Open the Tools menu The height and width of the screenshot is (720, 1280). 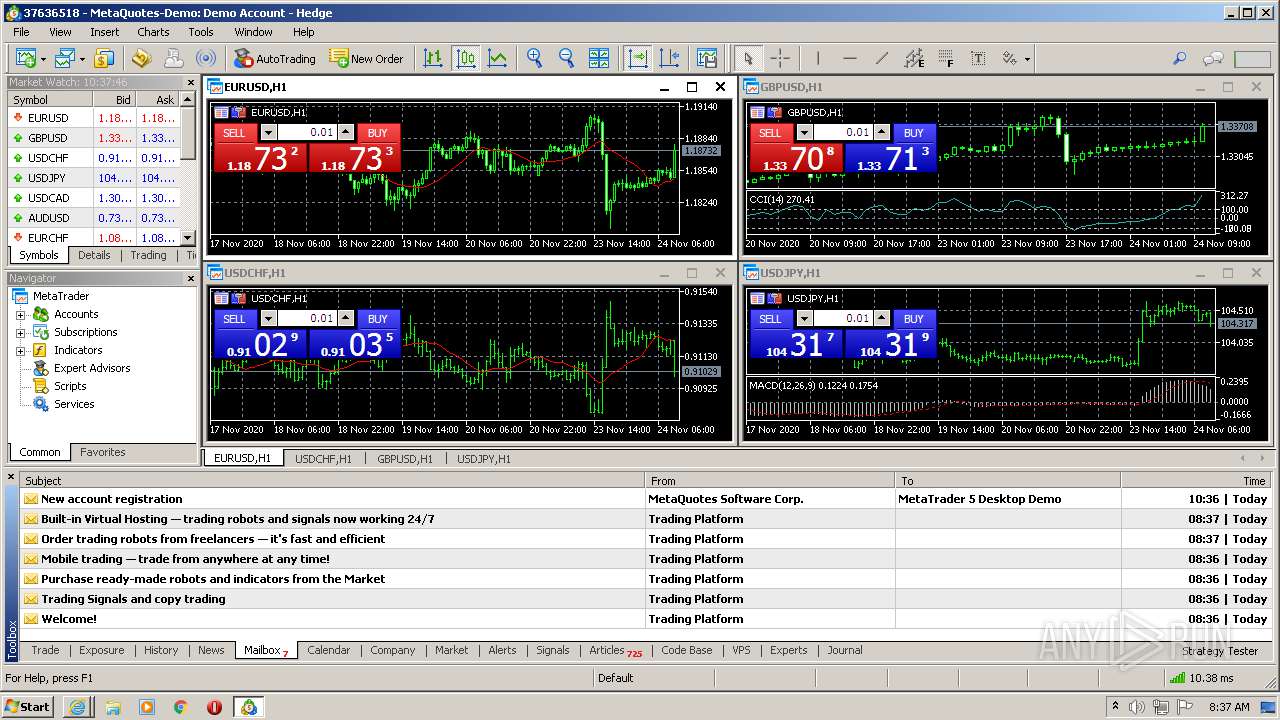click(201, 32)
